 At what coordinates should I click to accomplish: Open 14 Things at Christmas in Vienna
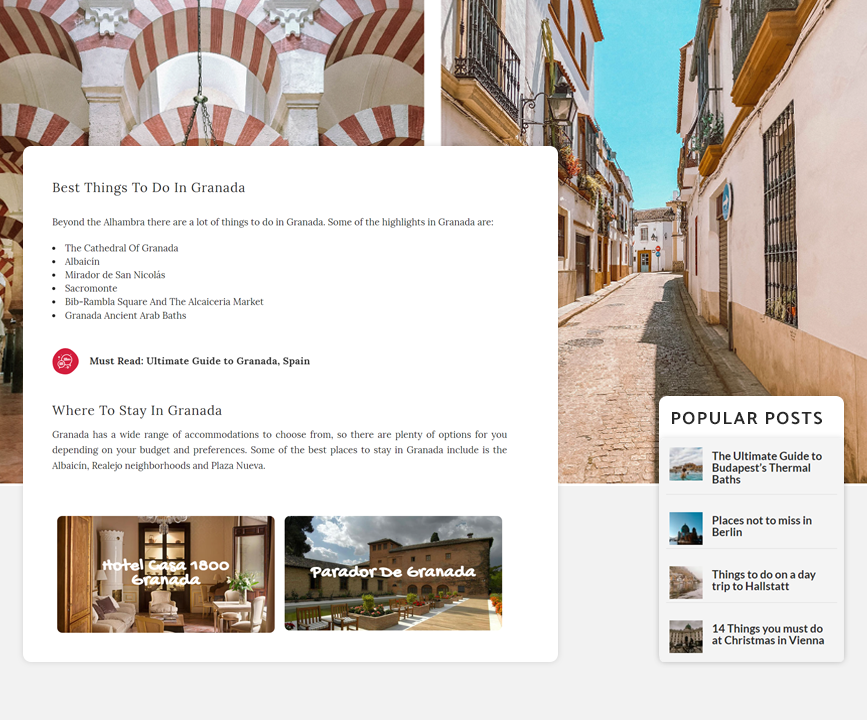tap(767, 634)
